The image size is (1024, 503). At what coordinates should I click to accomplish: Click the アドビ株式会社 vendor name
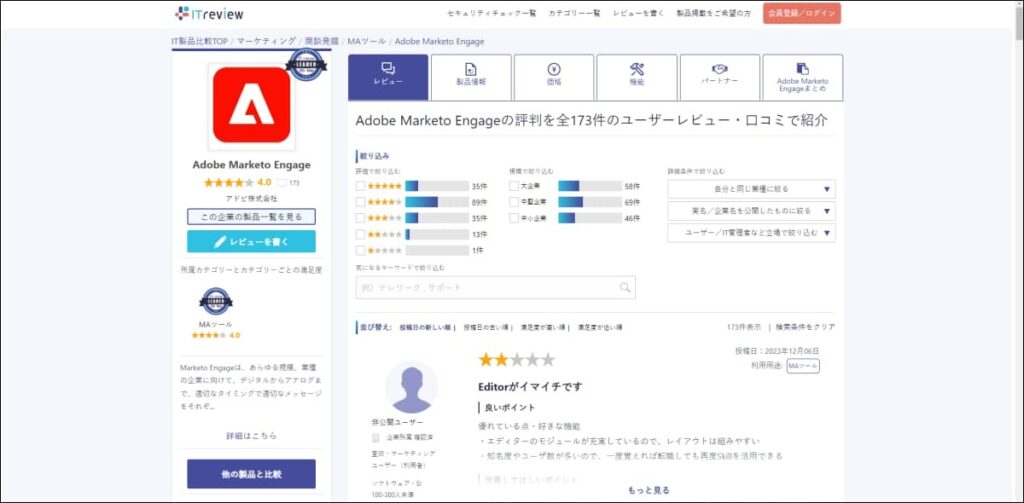tap(251, 198)
